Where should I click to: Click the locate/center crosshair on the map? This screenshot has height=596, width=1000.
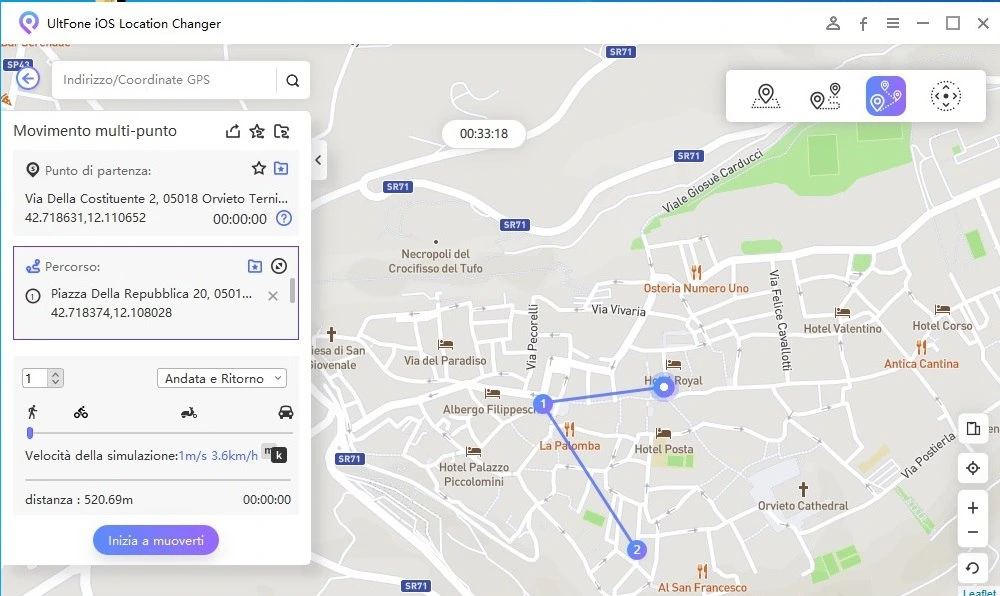point(972,468)
